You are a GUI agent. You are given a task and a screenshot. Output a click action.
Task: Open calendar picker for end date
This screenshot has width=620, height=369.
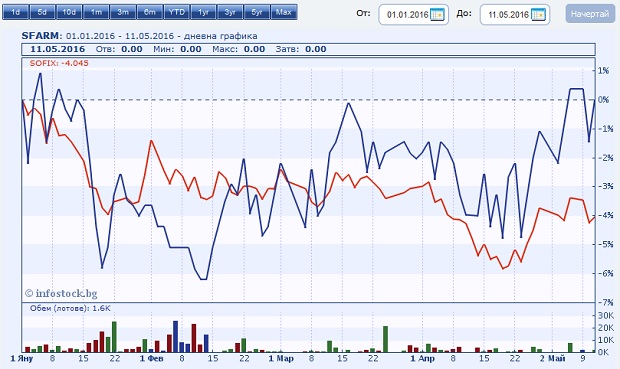[539, 15]
